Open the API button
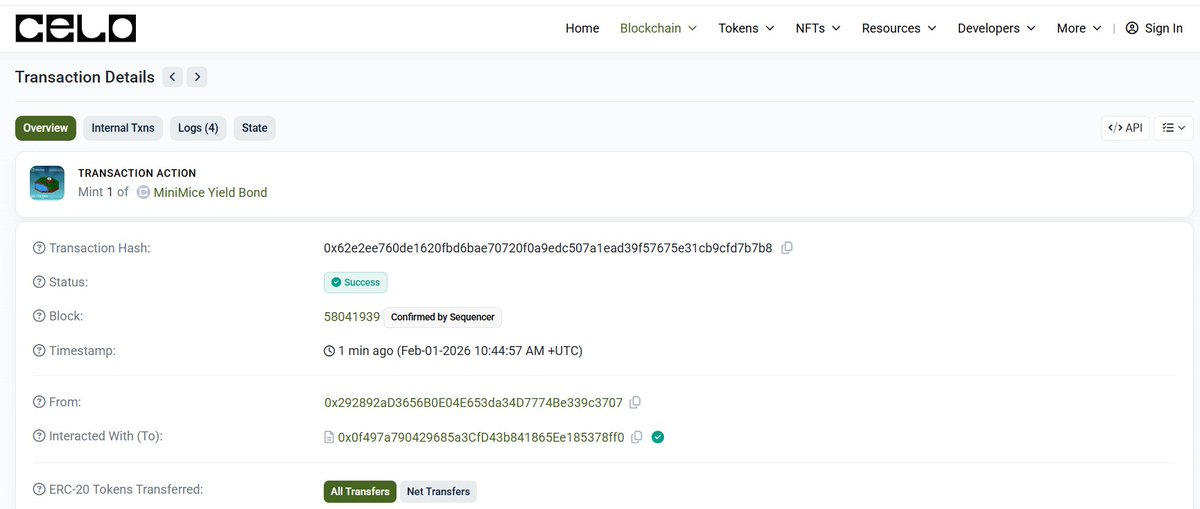 click(1125, 128)
